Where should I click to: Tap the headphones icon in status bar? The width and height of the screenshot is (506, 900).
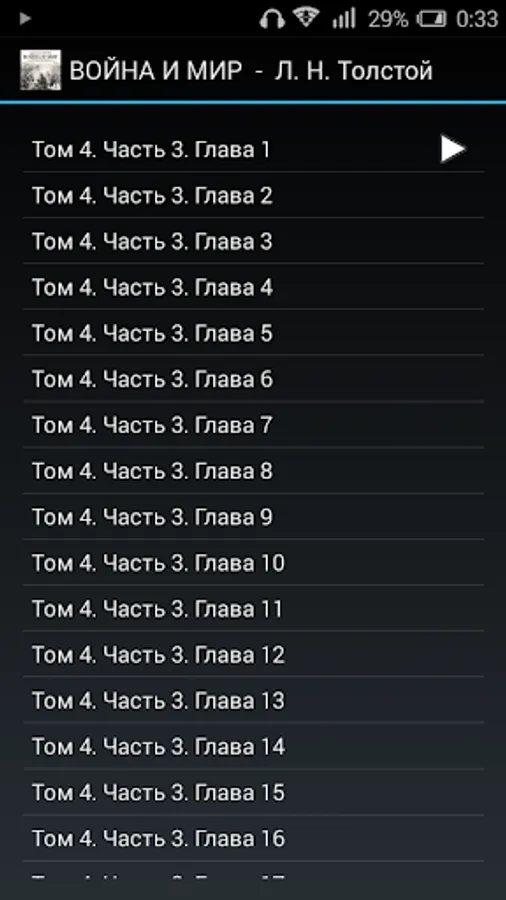click(x=272, y=19)
